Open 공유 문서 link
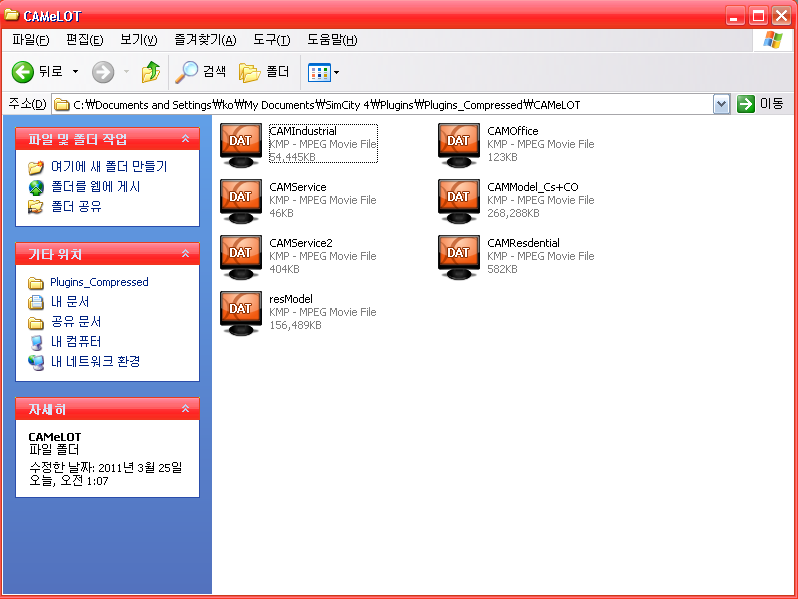This screenshot has width=798, height=599. (76, 322)
